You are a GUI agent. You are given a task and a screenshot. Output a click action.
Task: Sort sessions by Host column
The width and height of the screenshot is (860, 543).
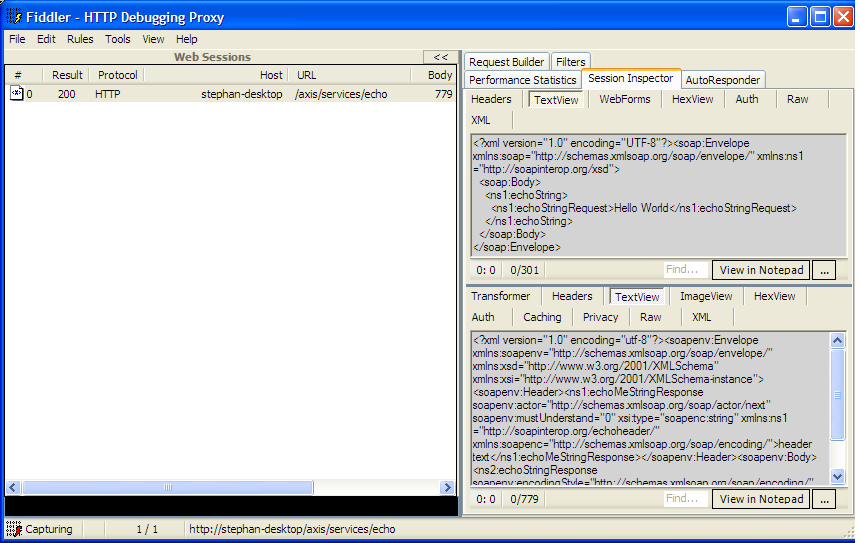(216, 75)
